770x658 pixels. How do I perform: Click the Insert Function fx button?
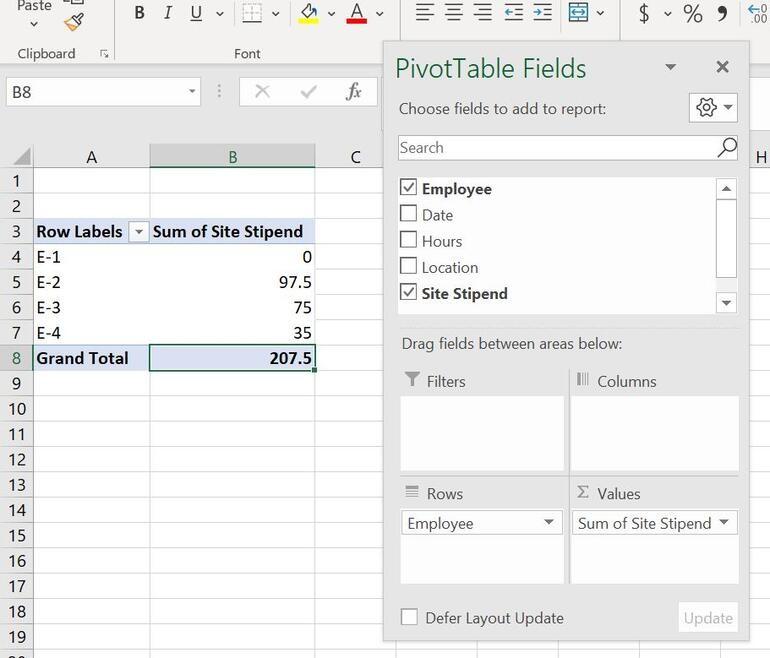point(353,92)
